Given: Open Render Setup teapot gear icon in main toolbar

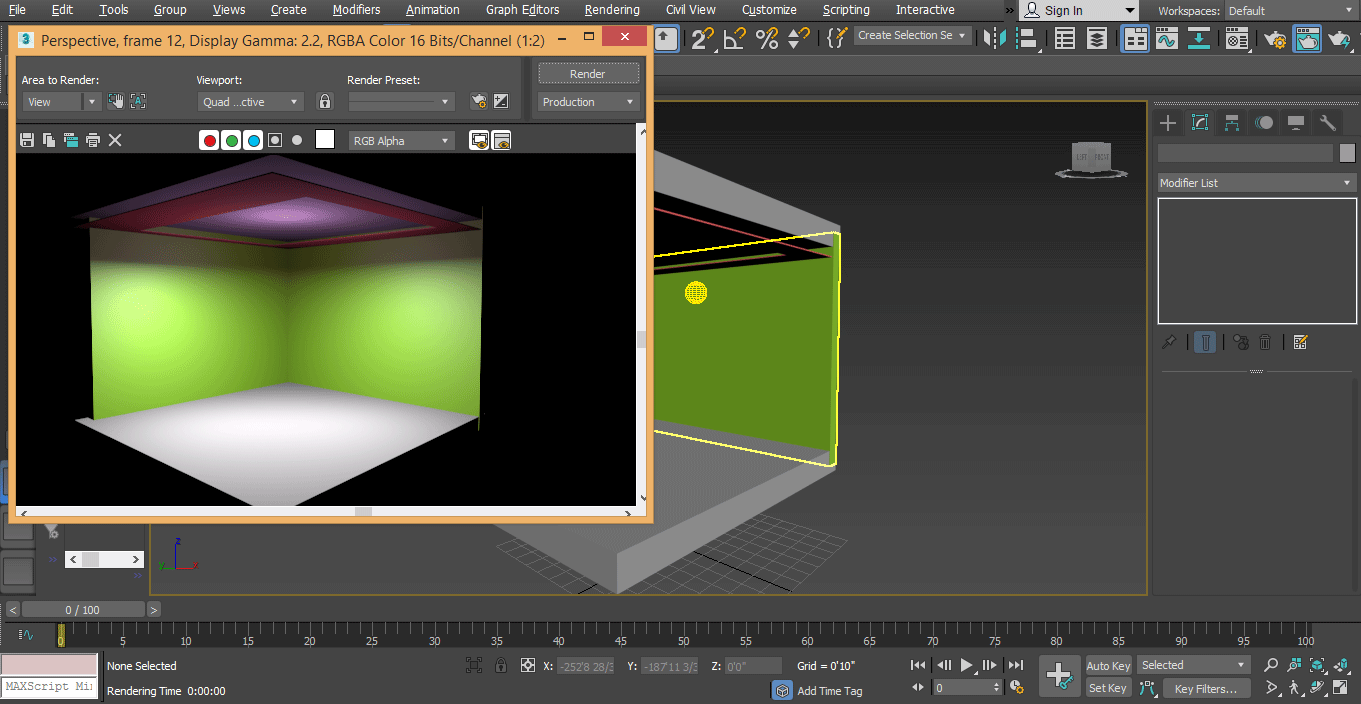Looking at the screenshot, I should [1275, 39].
